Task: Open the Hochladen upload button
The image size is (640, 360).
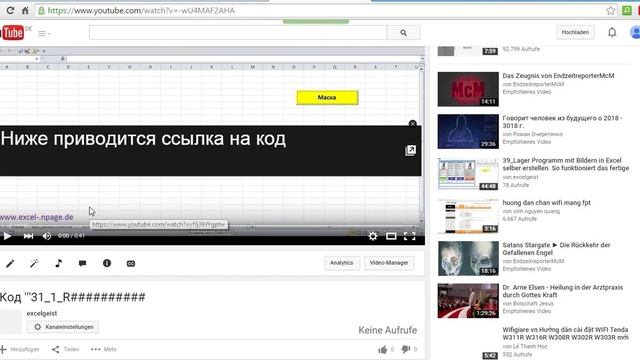Action: 575,32
